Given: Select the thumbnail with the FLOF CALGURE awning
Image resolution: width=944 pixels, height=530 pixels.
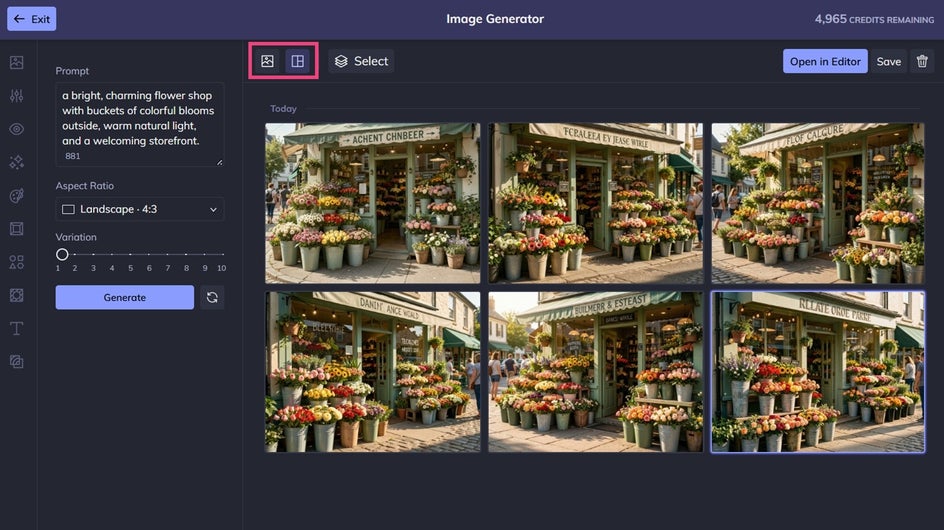Looking at the screenshot, I should coord(818,203).
